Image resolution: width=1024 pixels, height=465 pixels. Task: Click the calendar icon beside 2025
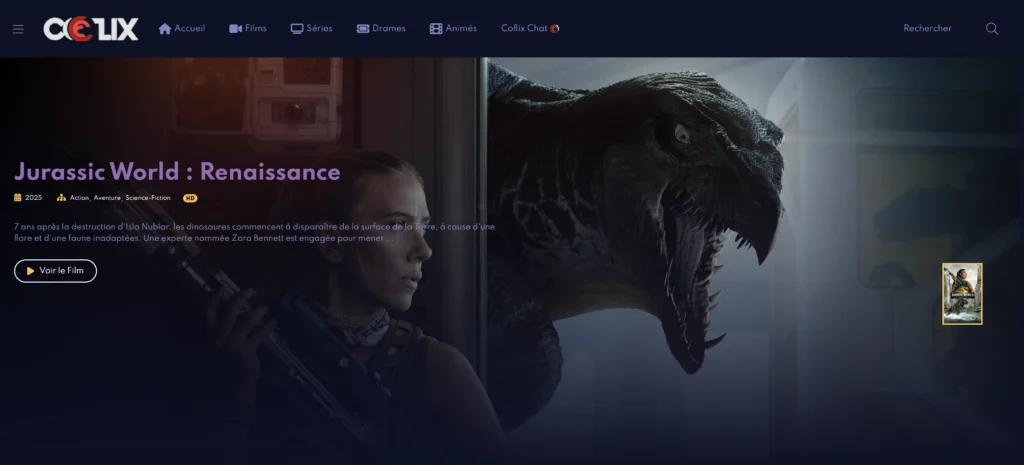[x=18, y=198]
